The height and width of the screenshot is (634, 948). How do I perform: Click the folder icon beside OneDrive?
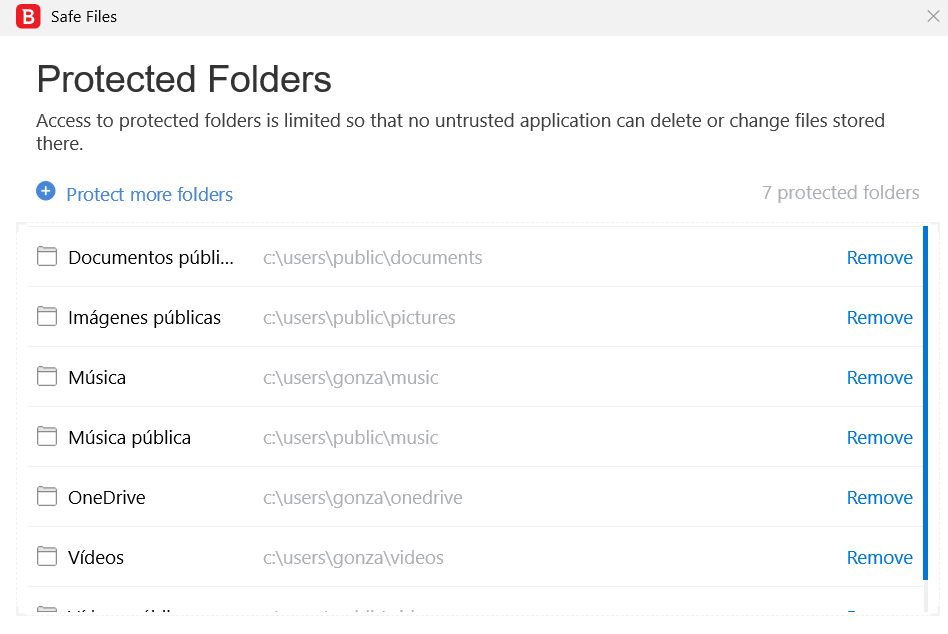tap(46, 496)
